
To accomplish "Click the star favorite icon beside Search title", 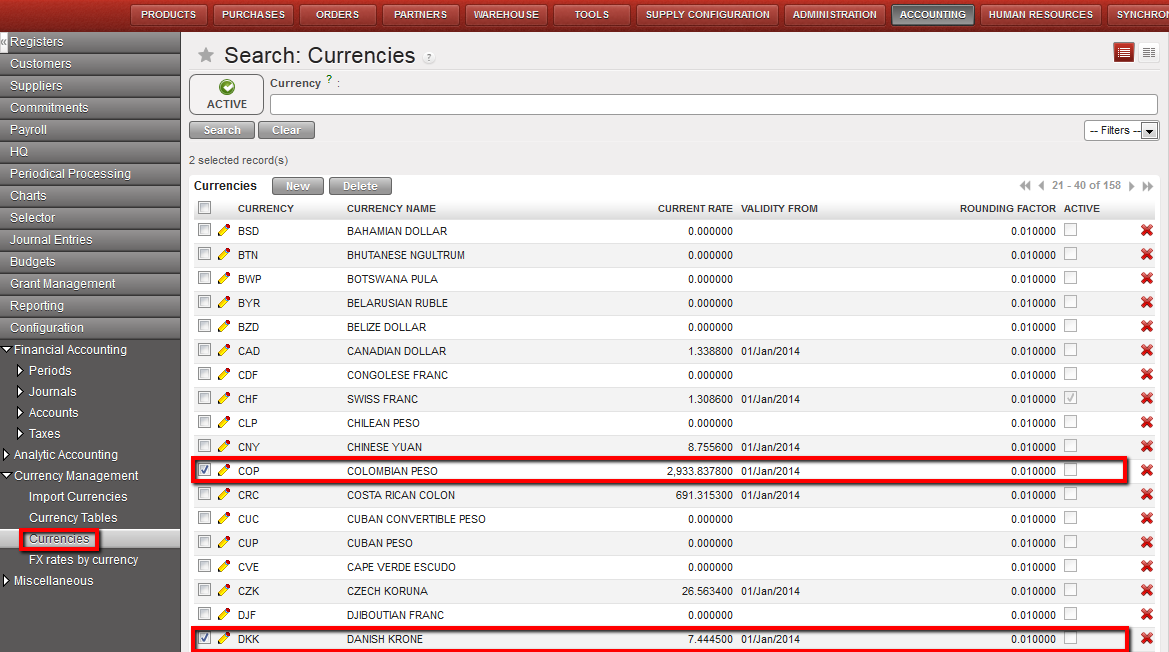I will coord(206,56).
